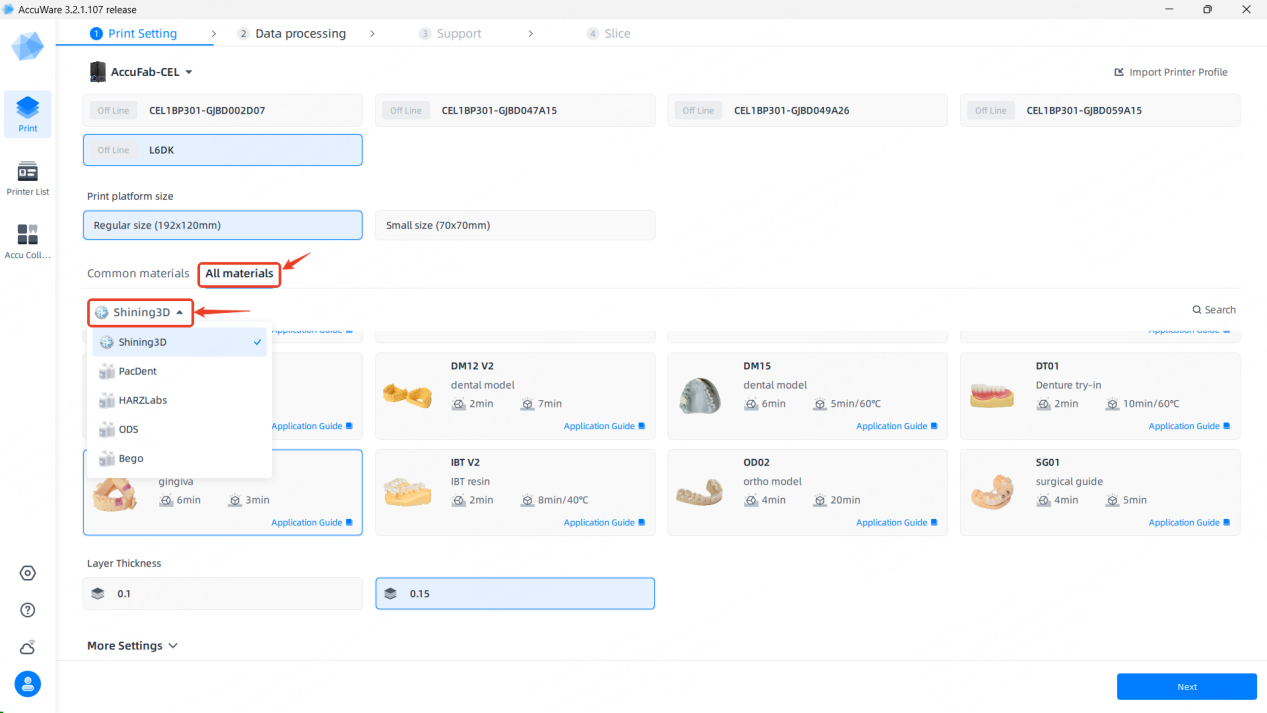The width and height of the screenshot is (1267, 713).
Task: Select layer thickness 0.15
Action: tap(515, 593)
